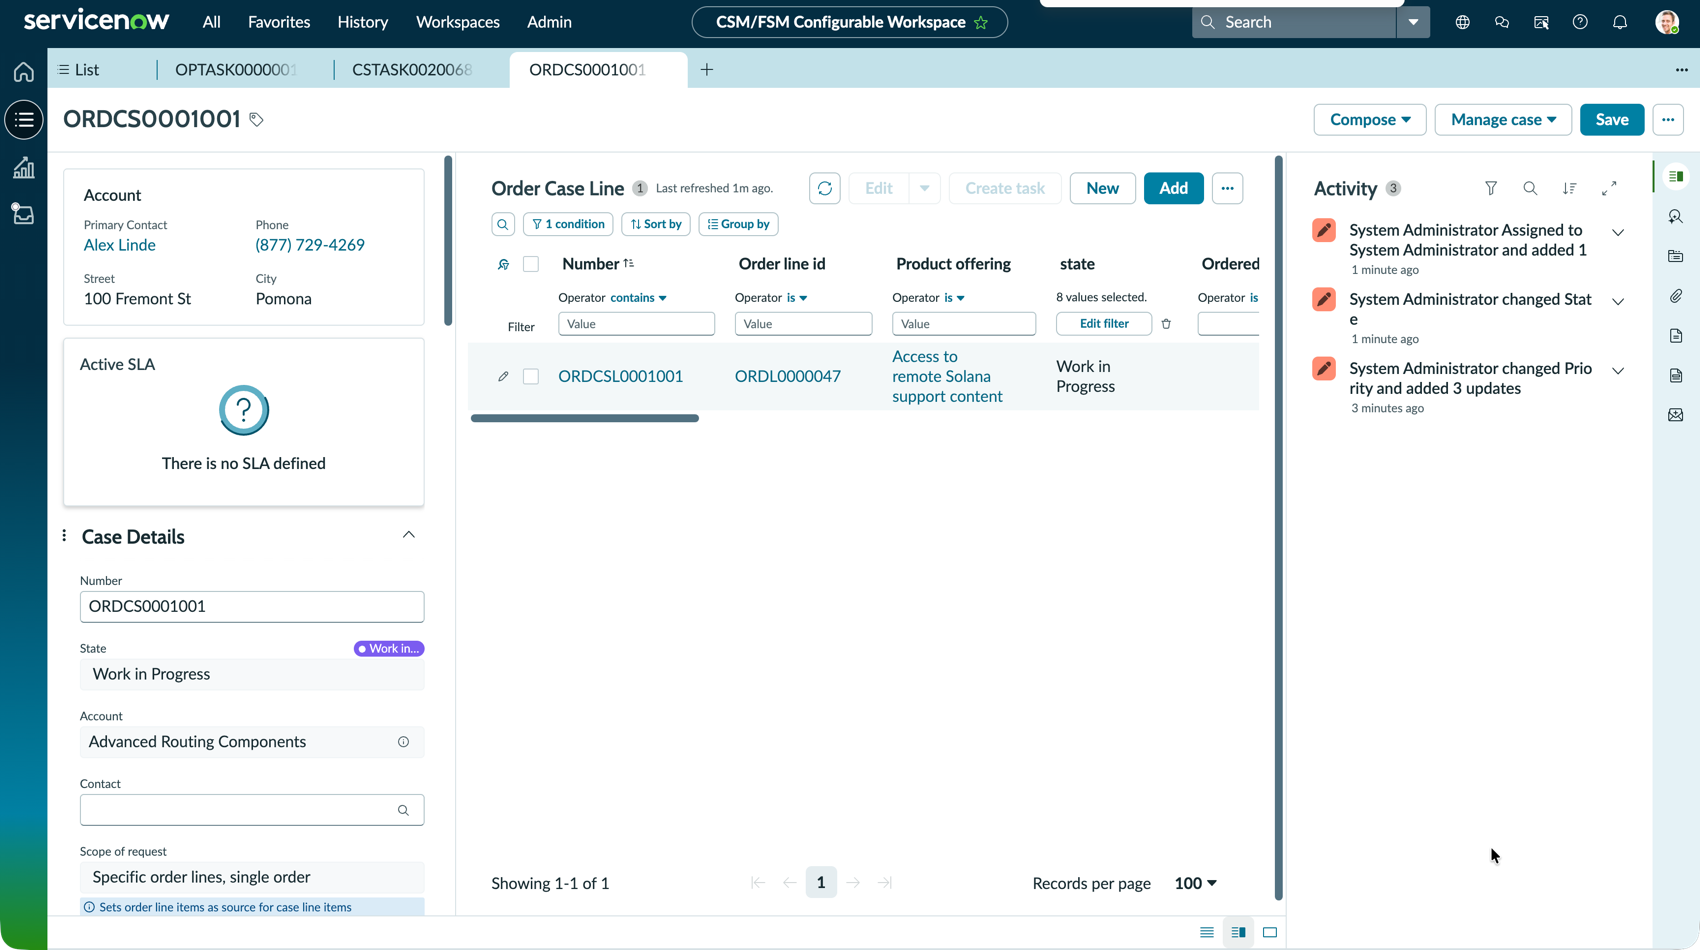Search within the Activity stream
Screen dimensions: 1700x950
click(x=1530, y=188)
